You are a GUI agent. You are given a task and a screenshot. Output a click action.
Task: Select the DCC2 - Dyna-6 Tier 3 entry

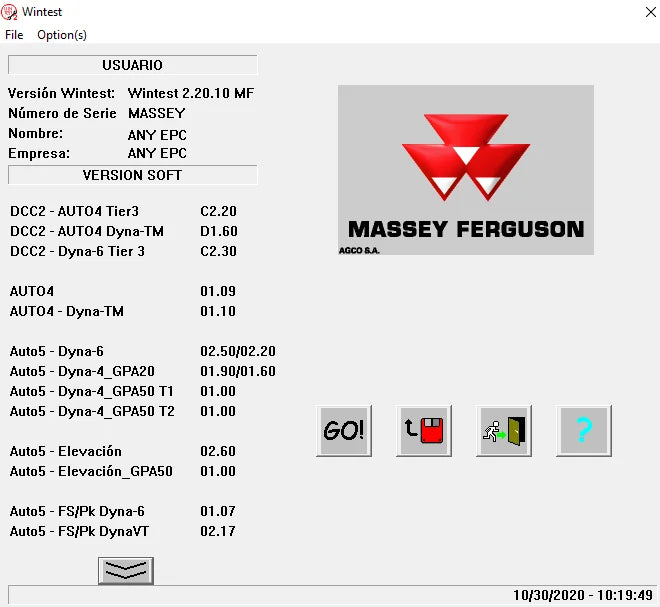click(77, 251)
